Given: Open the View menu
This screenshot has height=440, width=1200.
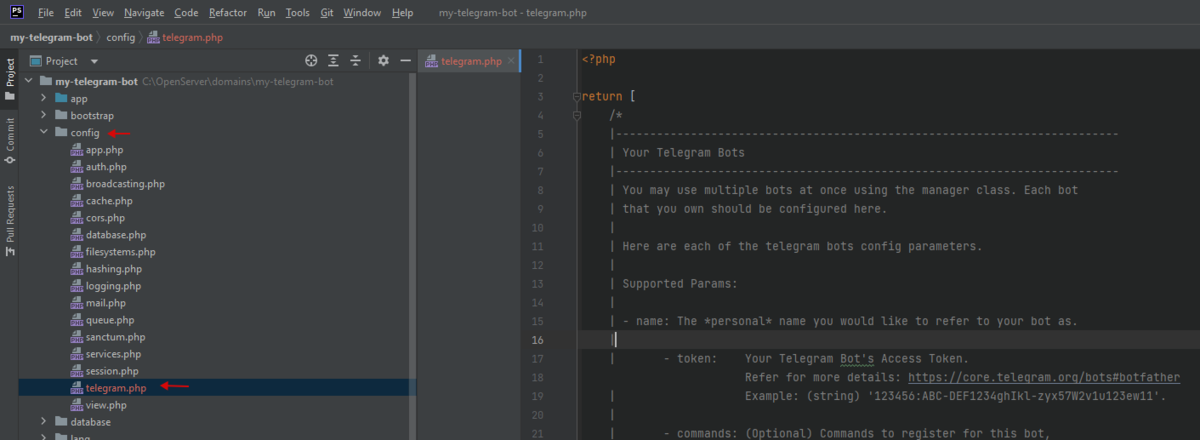Looking at the screenshot, I should (103, 14).
